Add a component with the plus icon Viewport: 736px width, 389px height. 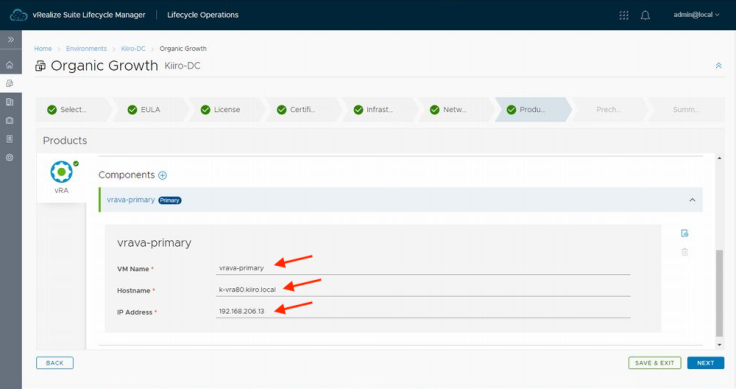tap(162, 175)
